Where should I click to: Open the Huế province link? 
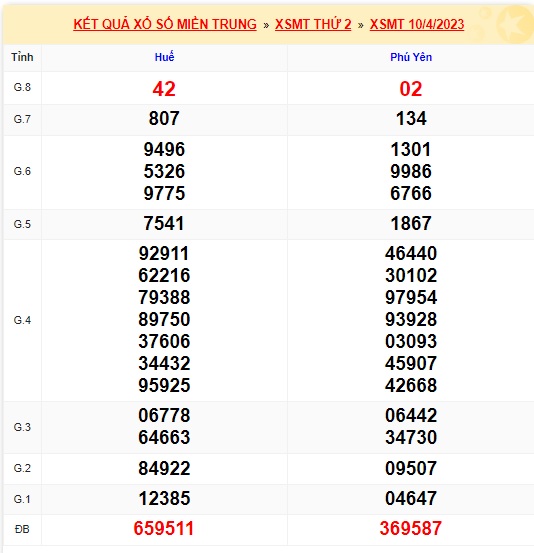(x=164, y=57)
